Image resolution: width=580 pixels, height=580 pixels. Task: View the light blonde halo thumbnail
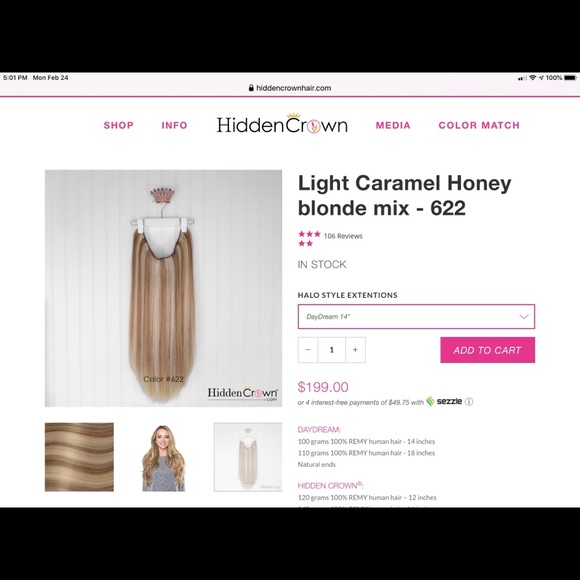tap(248, 457)
